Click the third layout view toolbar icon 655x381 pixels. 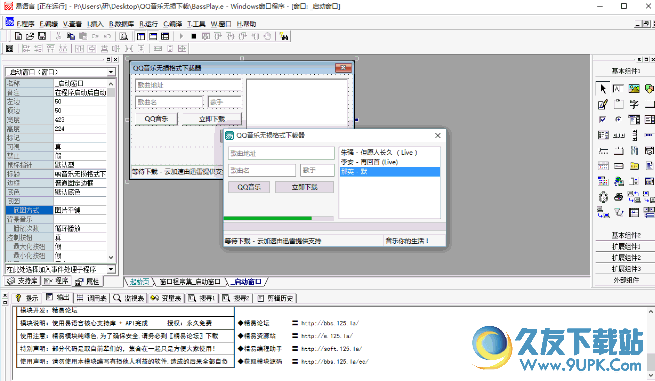click(x=165, y=36)
